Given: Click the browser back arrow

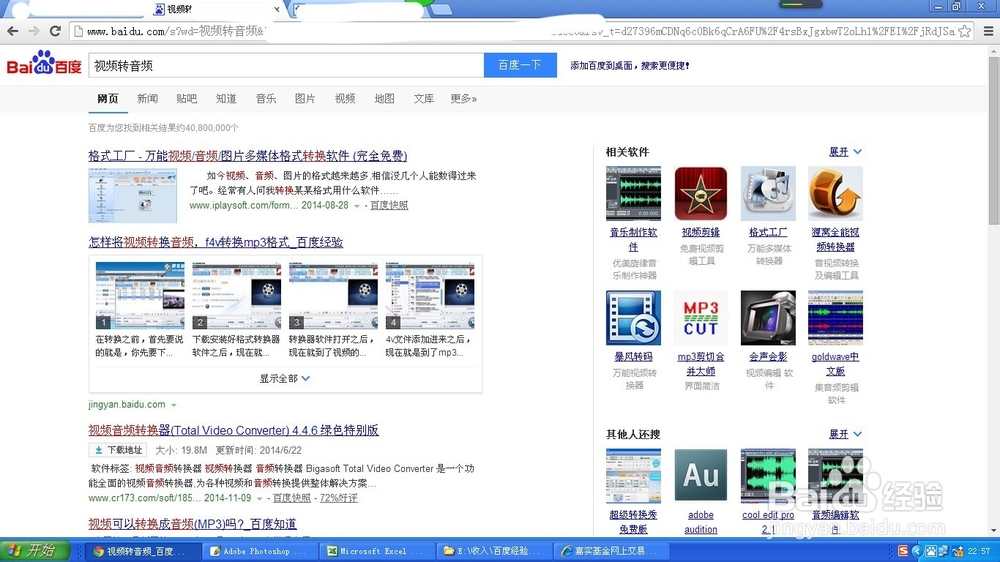Looking at the screenshot, I should 13,31.
